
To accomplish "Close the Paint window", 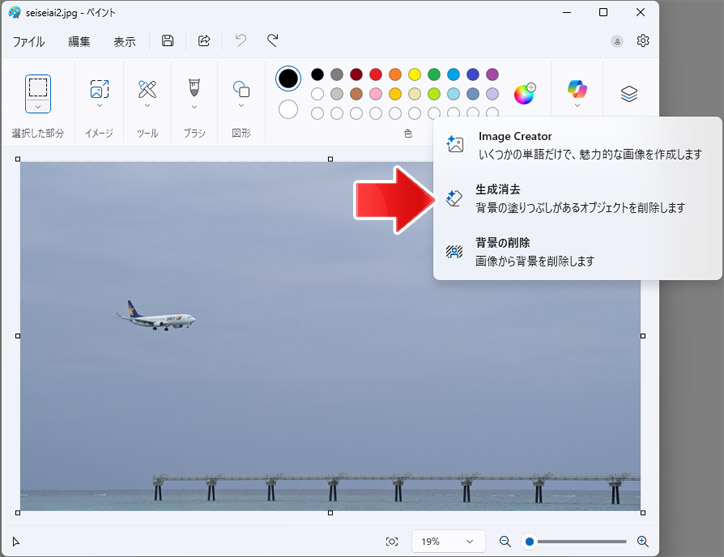I will point(640,12).
